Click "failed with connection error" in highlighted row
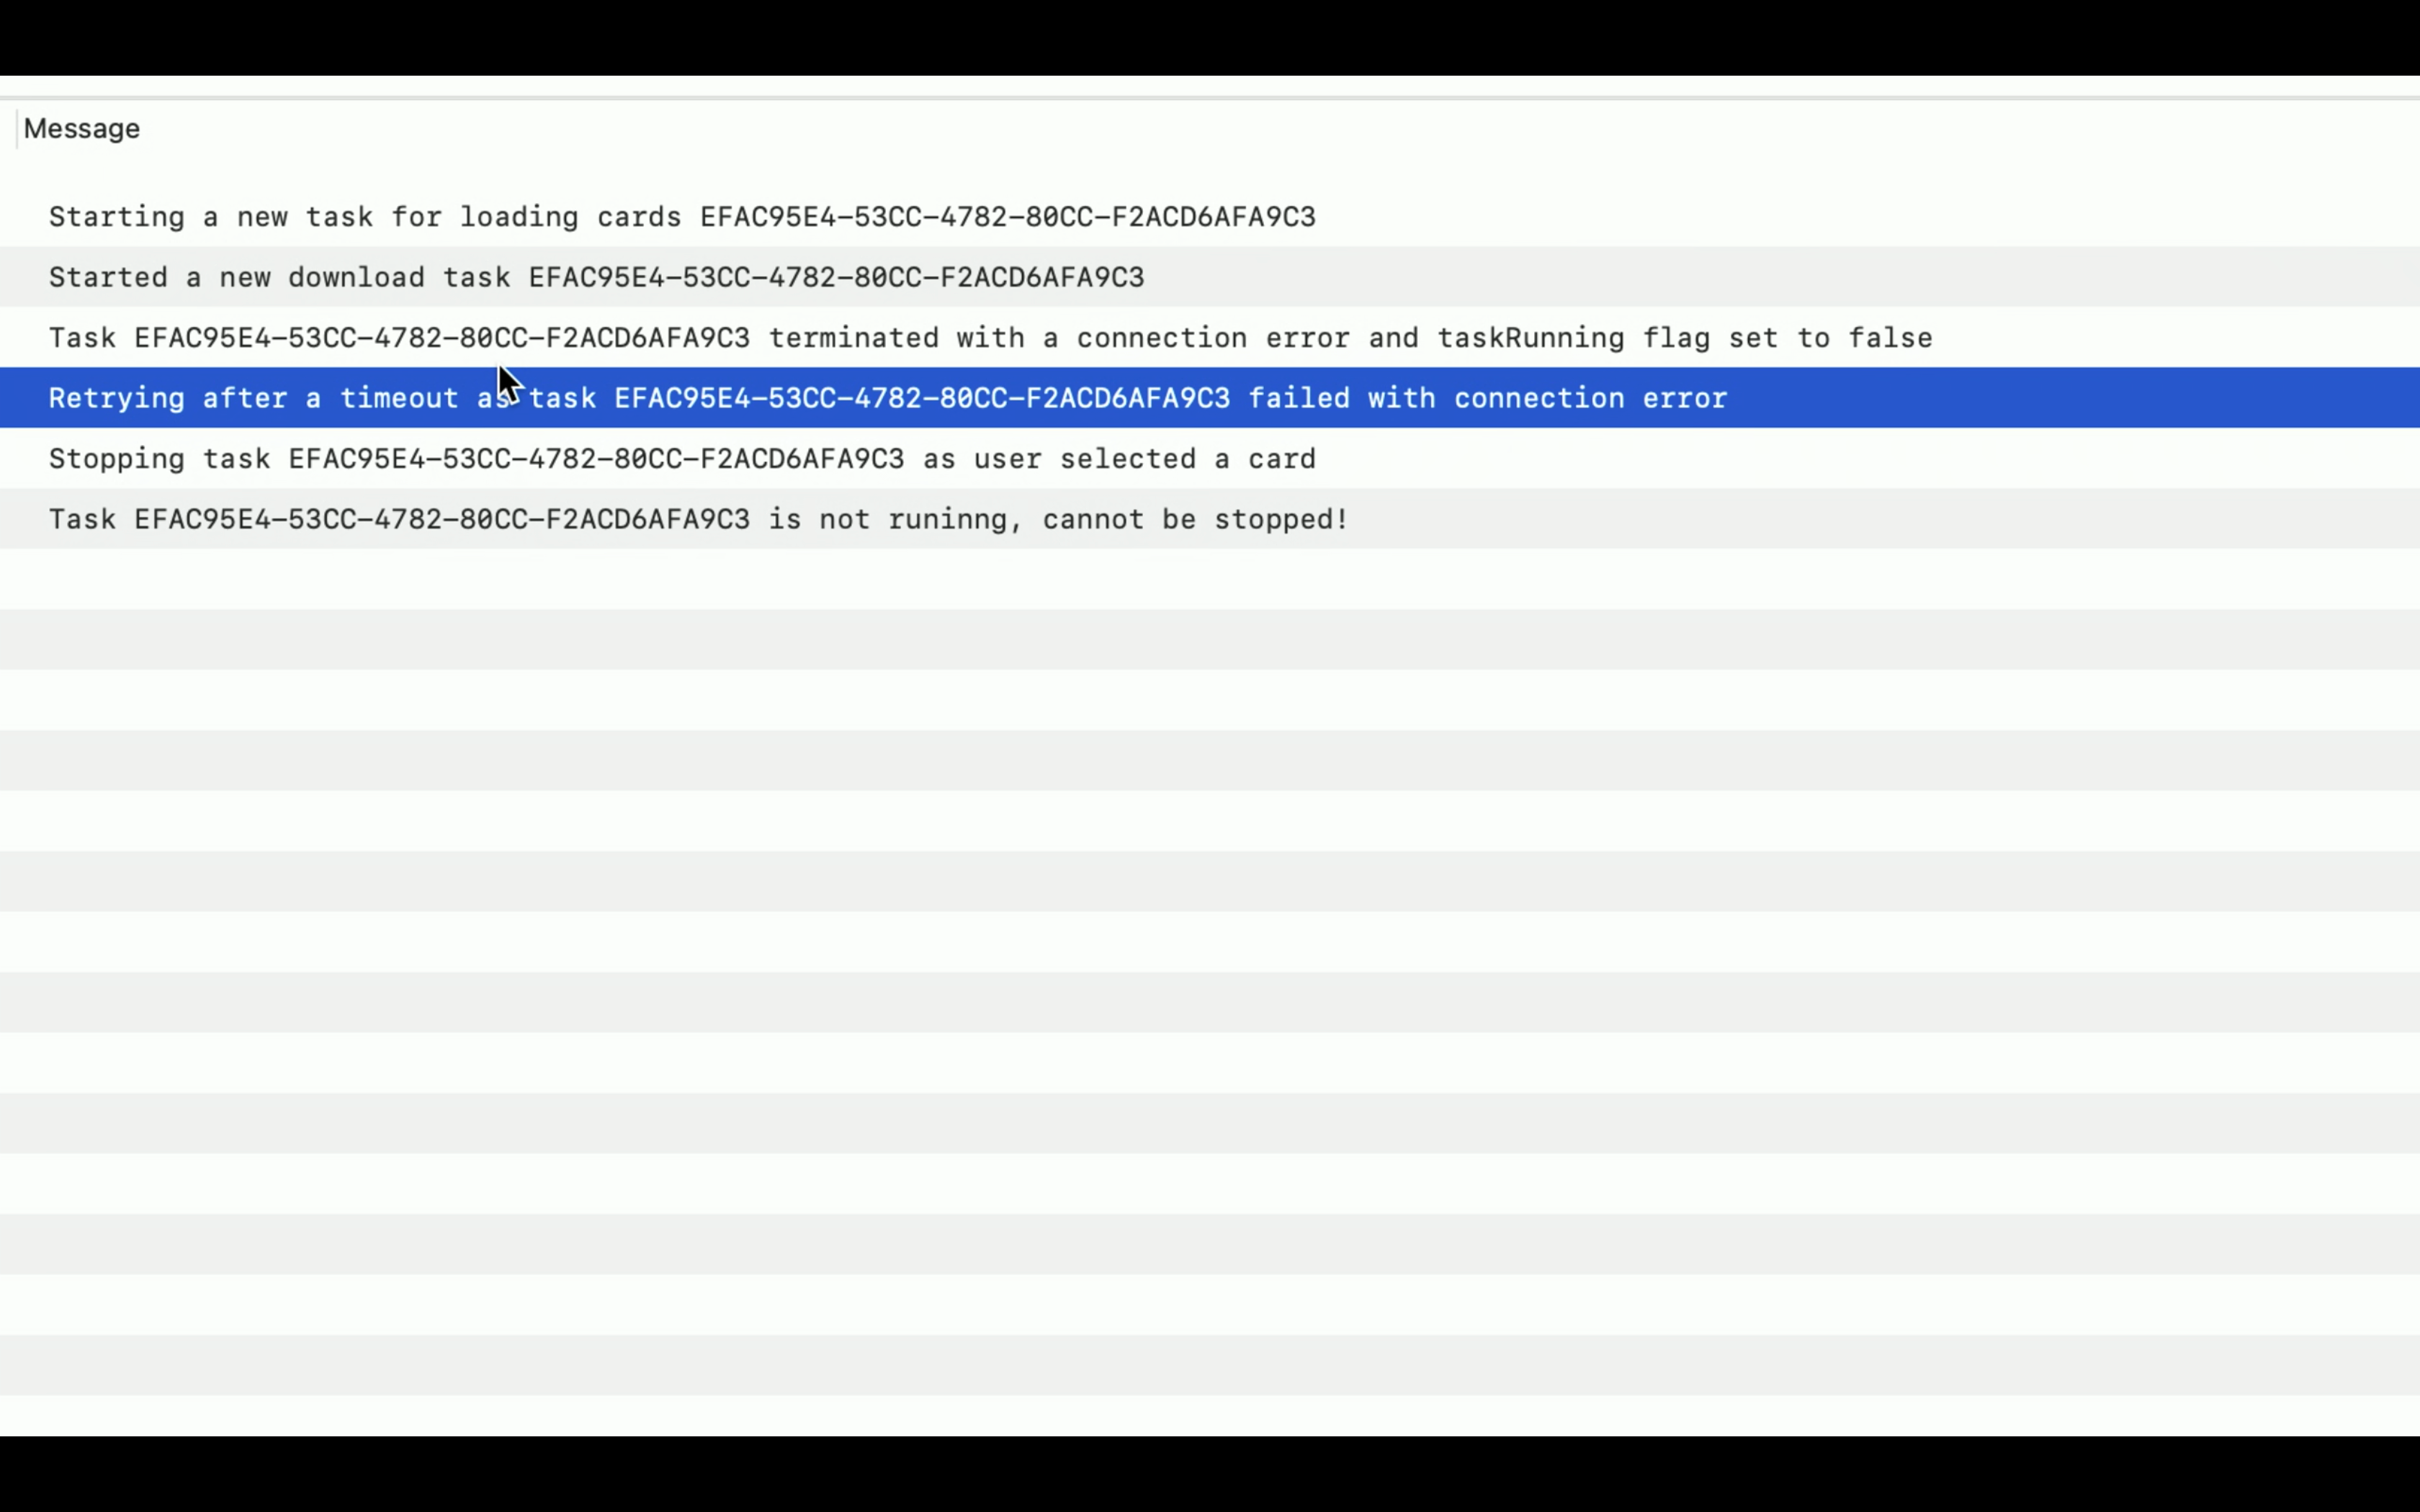Viewport: 2420px width, 1512px height. click(1487, 398)
